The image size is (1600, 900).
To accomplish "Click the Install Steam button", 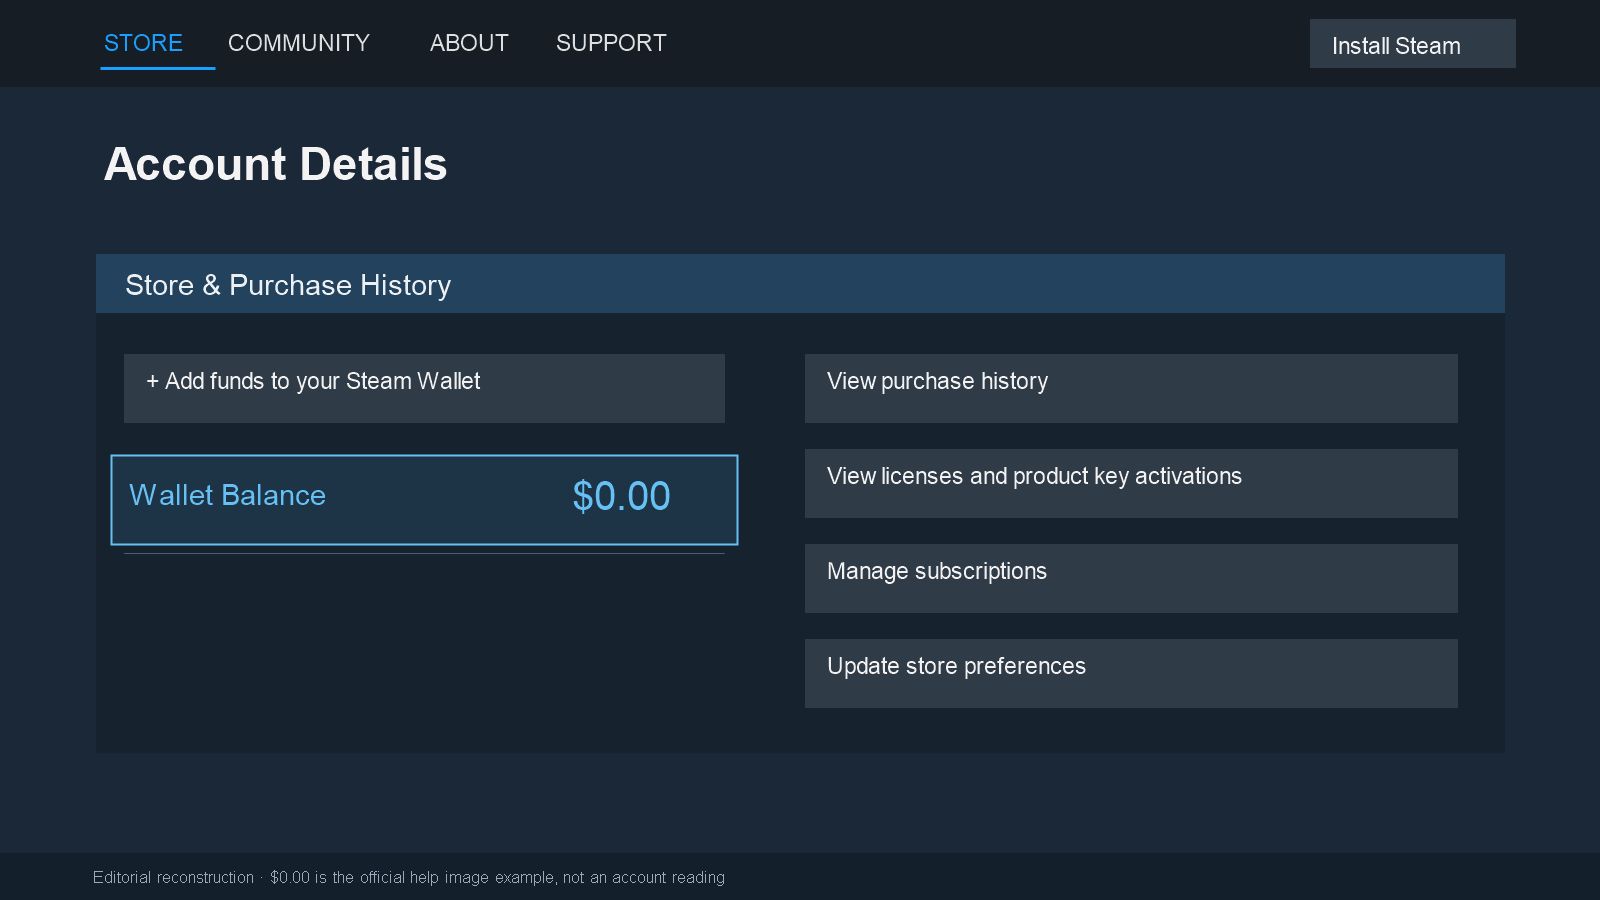I will pos(1412,44).
